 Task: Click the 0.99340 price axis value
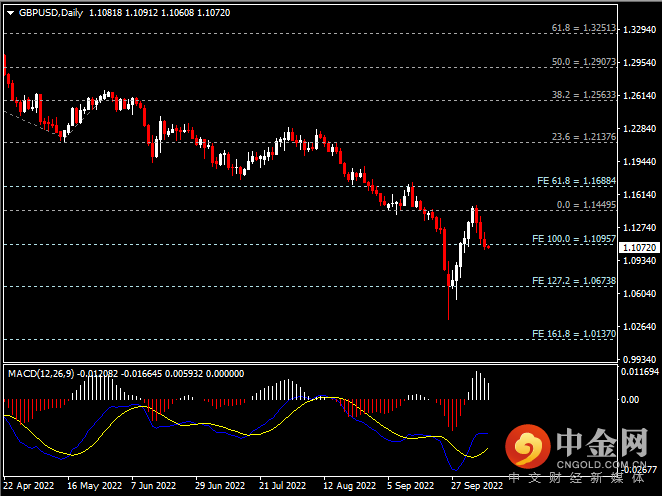click(x=639, y=360)
